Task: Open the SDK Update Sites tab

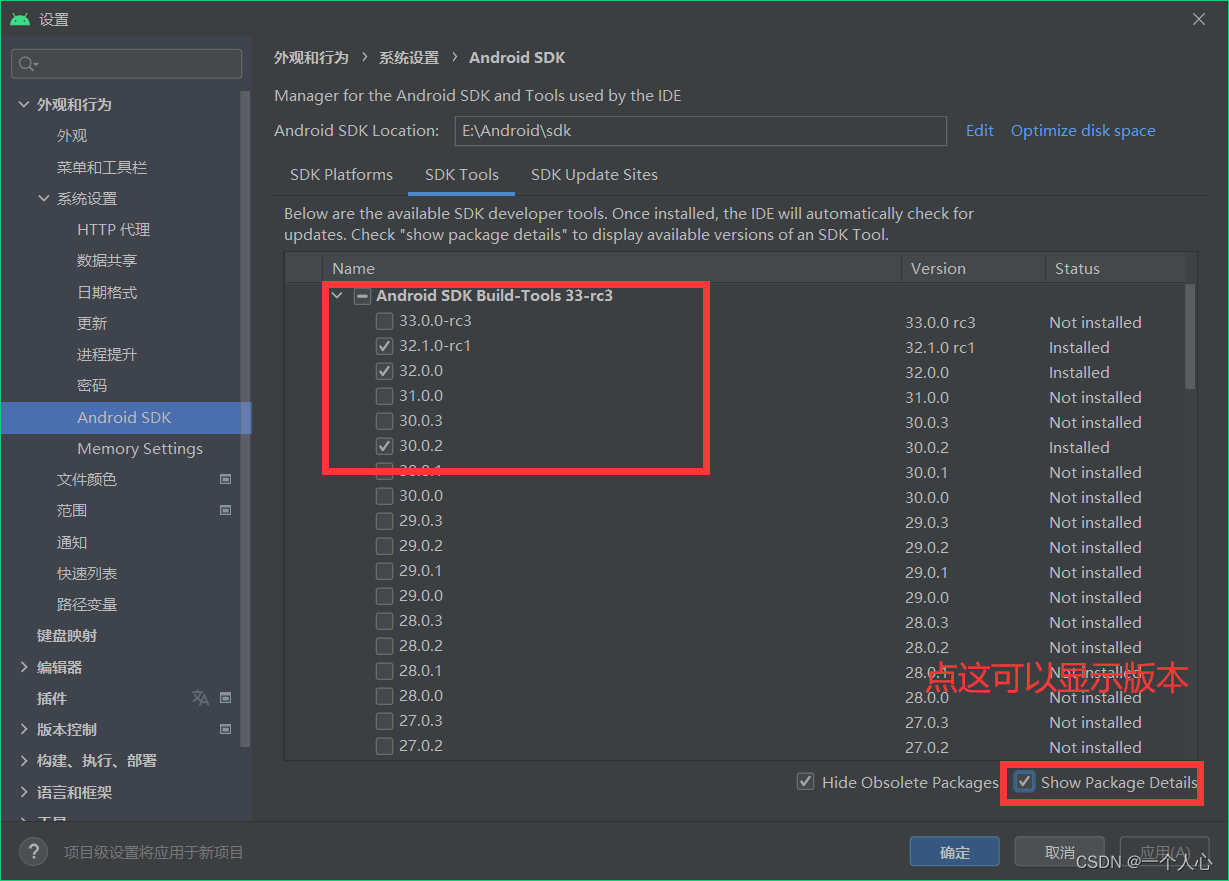Action: (x=594, y=175)
